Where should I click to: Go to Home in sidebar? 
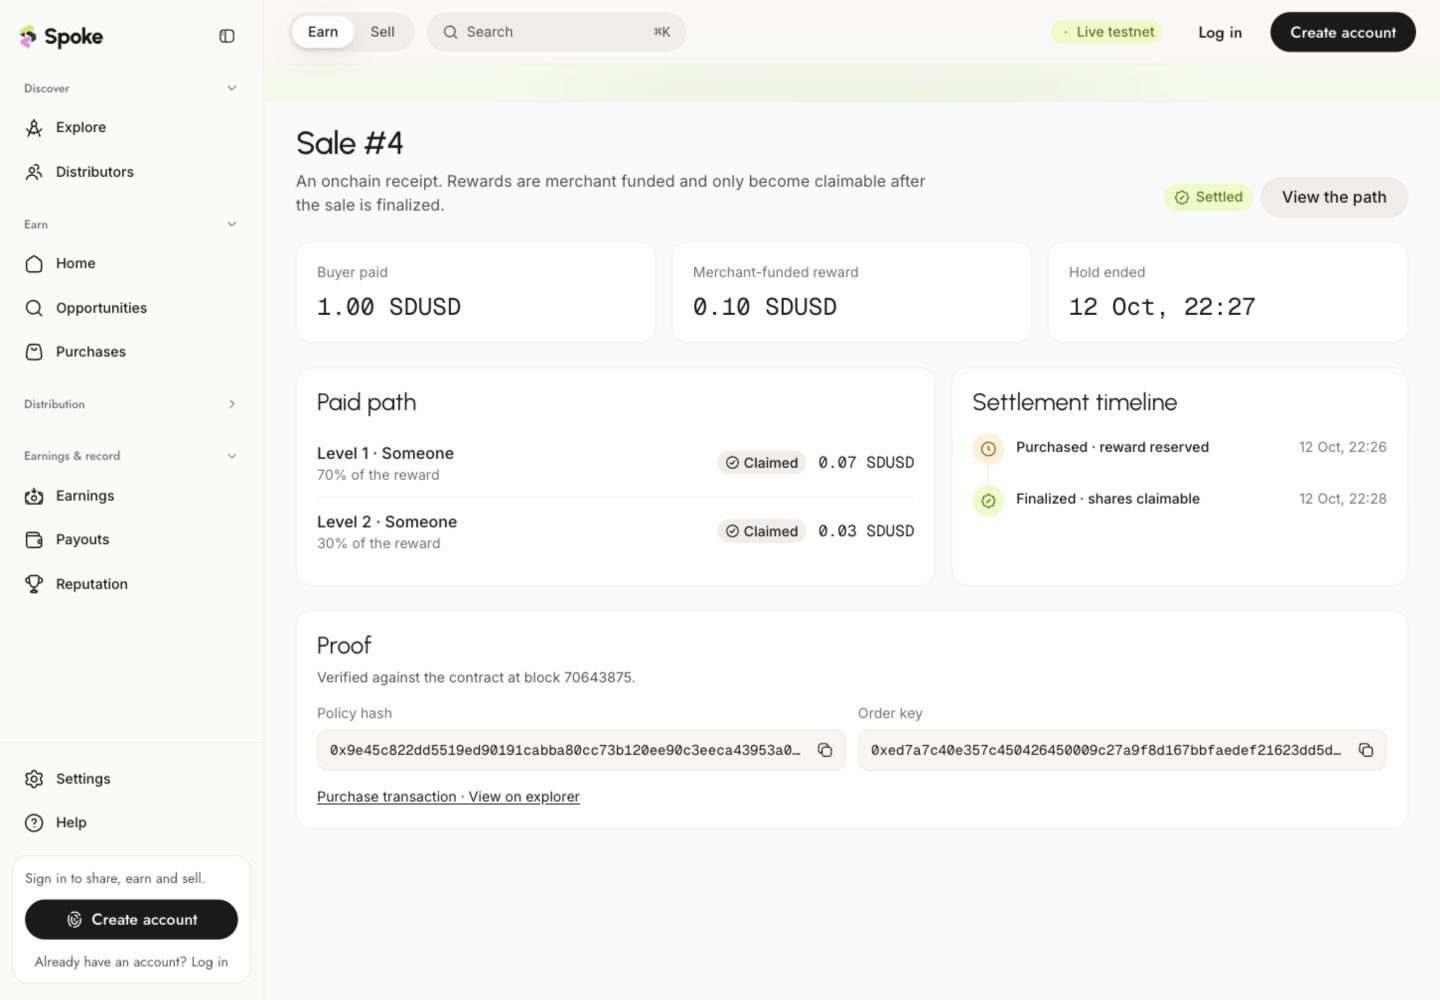point(131,264)
